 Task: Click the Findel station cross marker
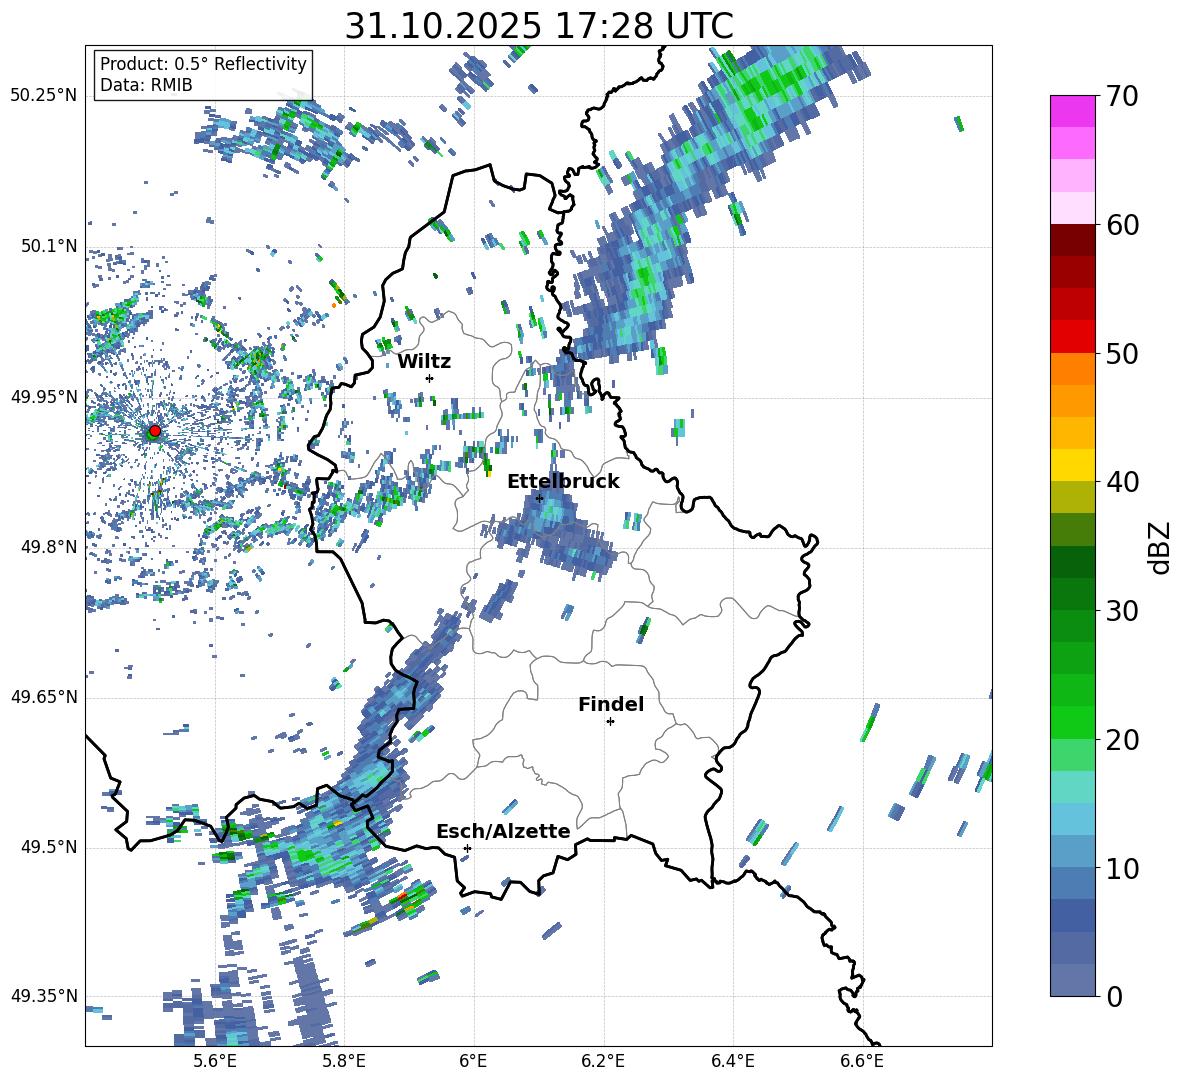(x=610, y=722)
